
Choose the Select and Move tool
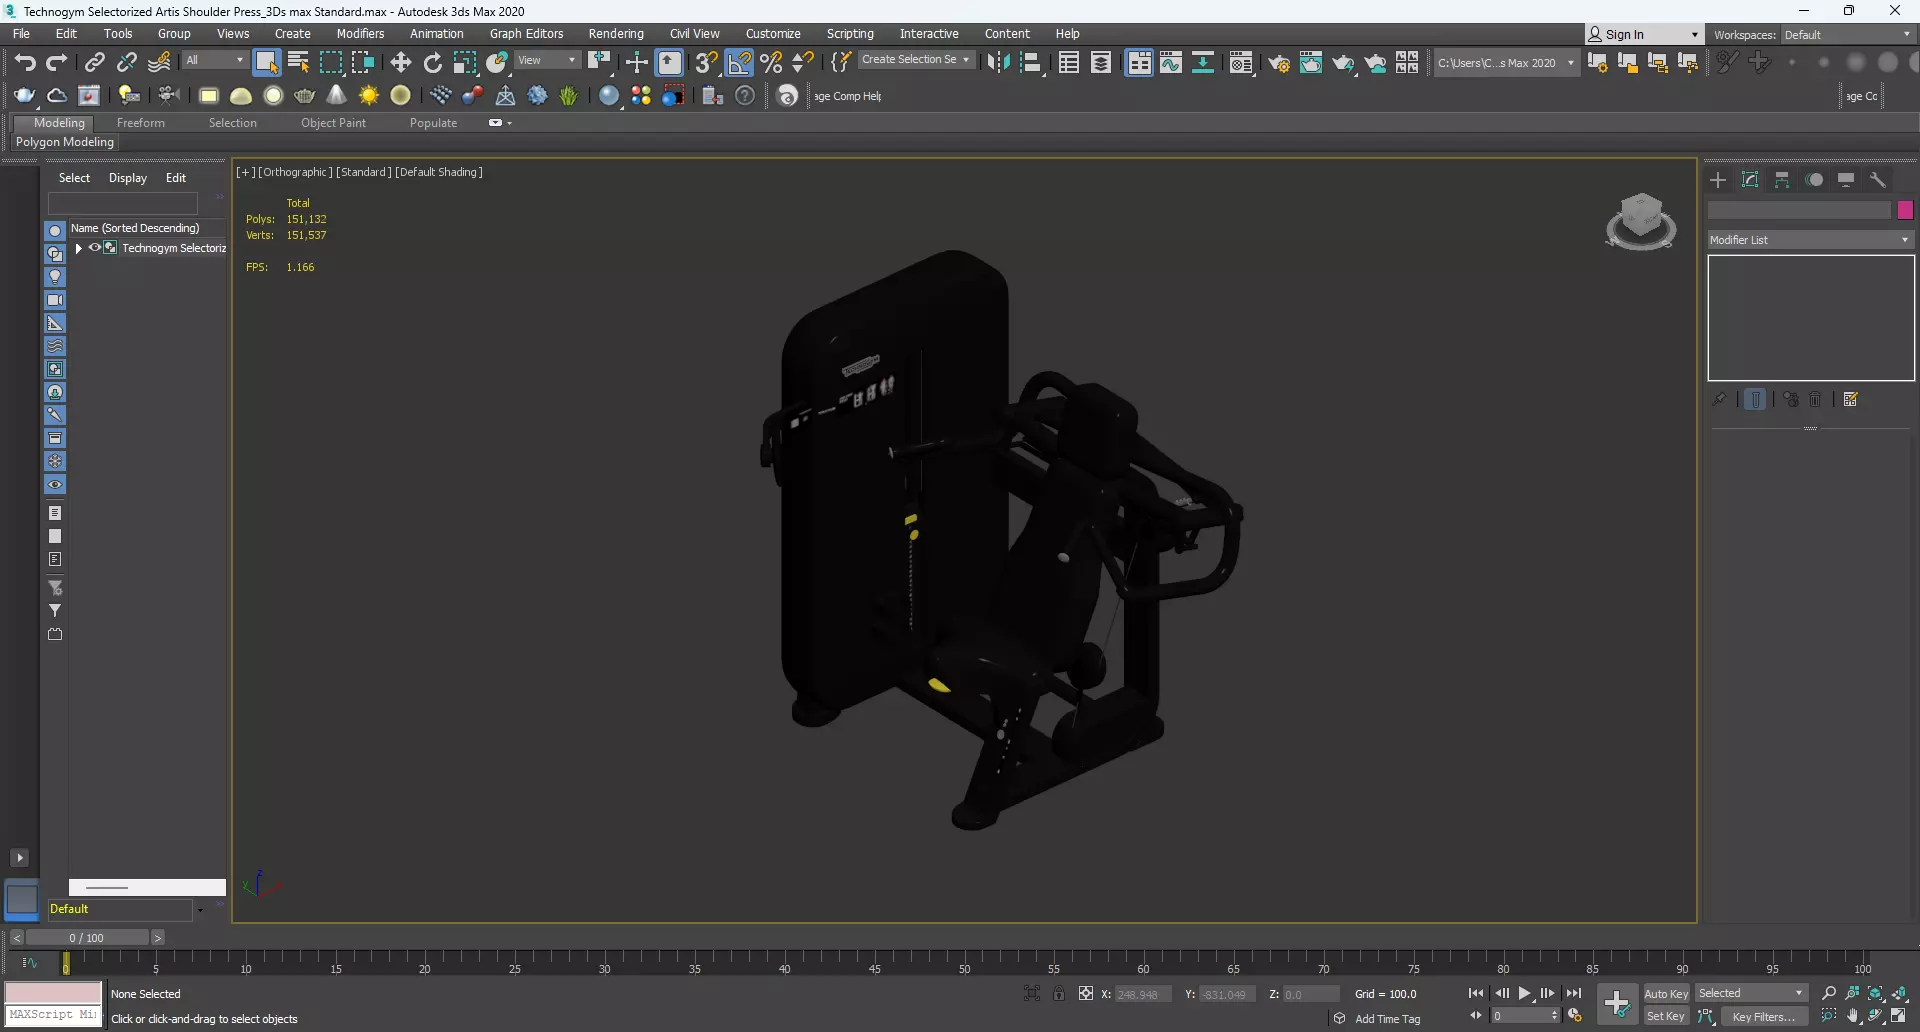click(401, 62)
